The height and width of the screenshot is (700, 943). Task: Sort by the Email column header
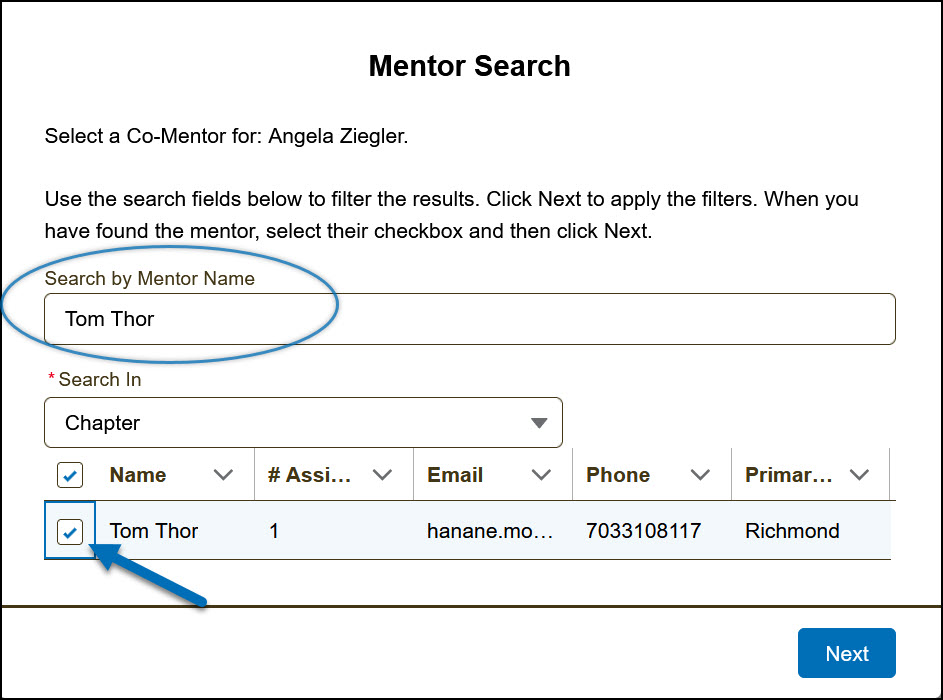click(455, 475)
